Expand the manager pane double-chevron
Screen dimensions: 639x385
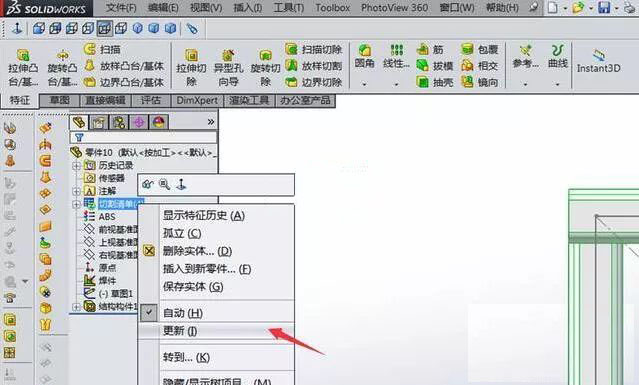211,122
